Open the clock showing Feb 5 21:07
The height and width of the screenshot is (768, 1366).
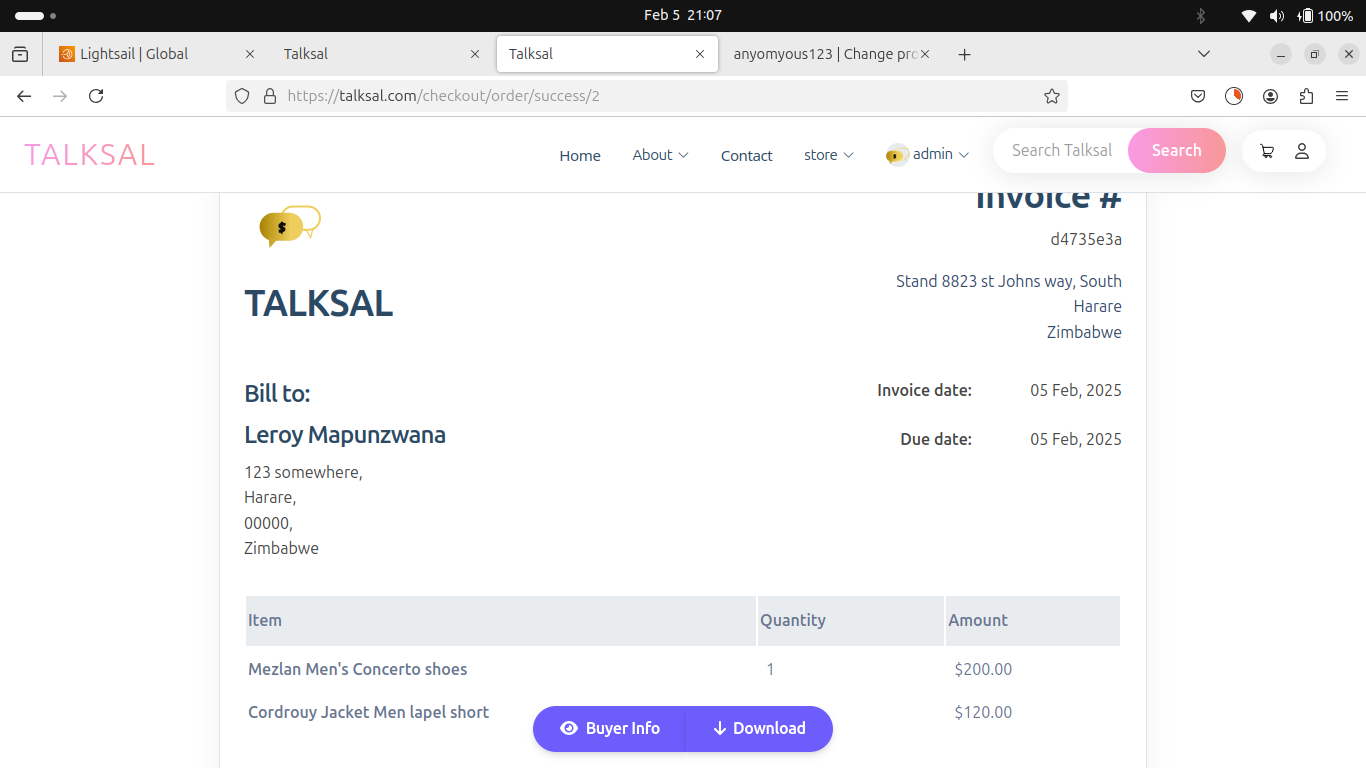coord(683,15)
